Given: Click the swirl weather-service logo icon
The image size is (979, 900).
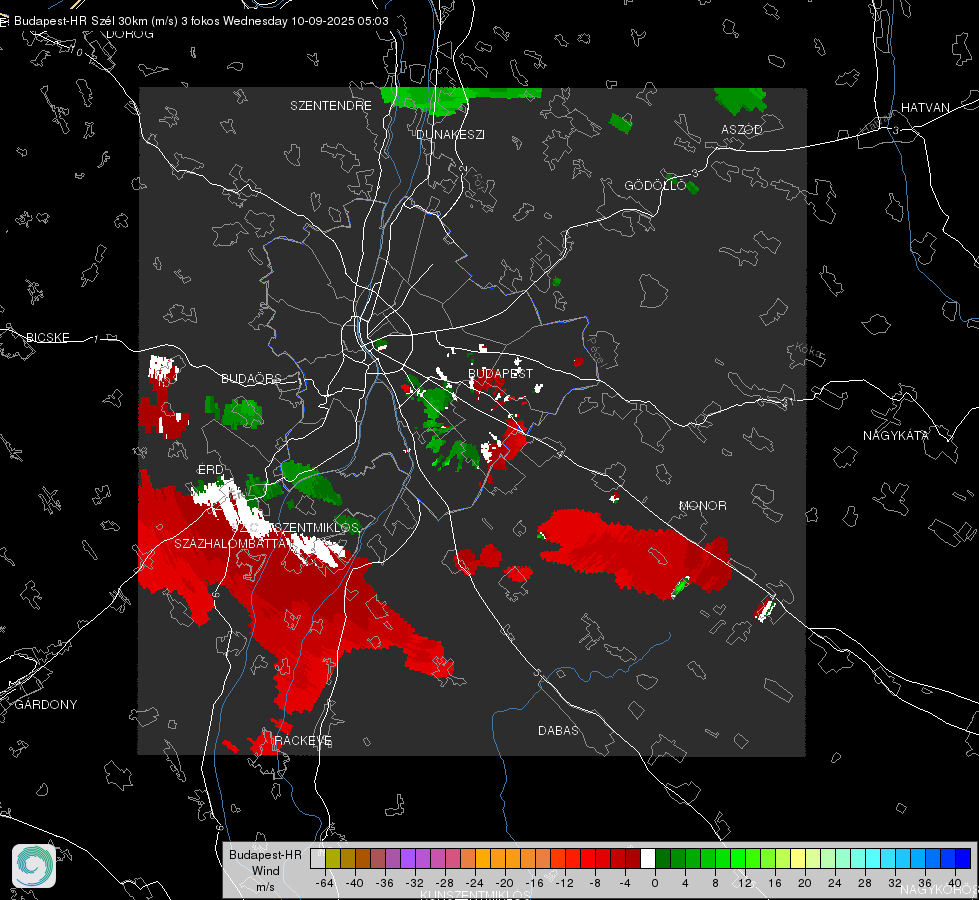Looking at the screenshot, I should click(34, 866).
